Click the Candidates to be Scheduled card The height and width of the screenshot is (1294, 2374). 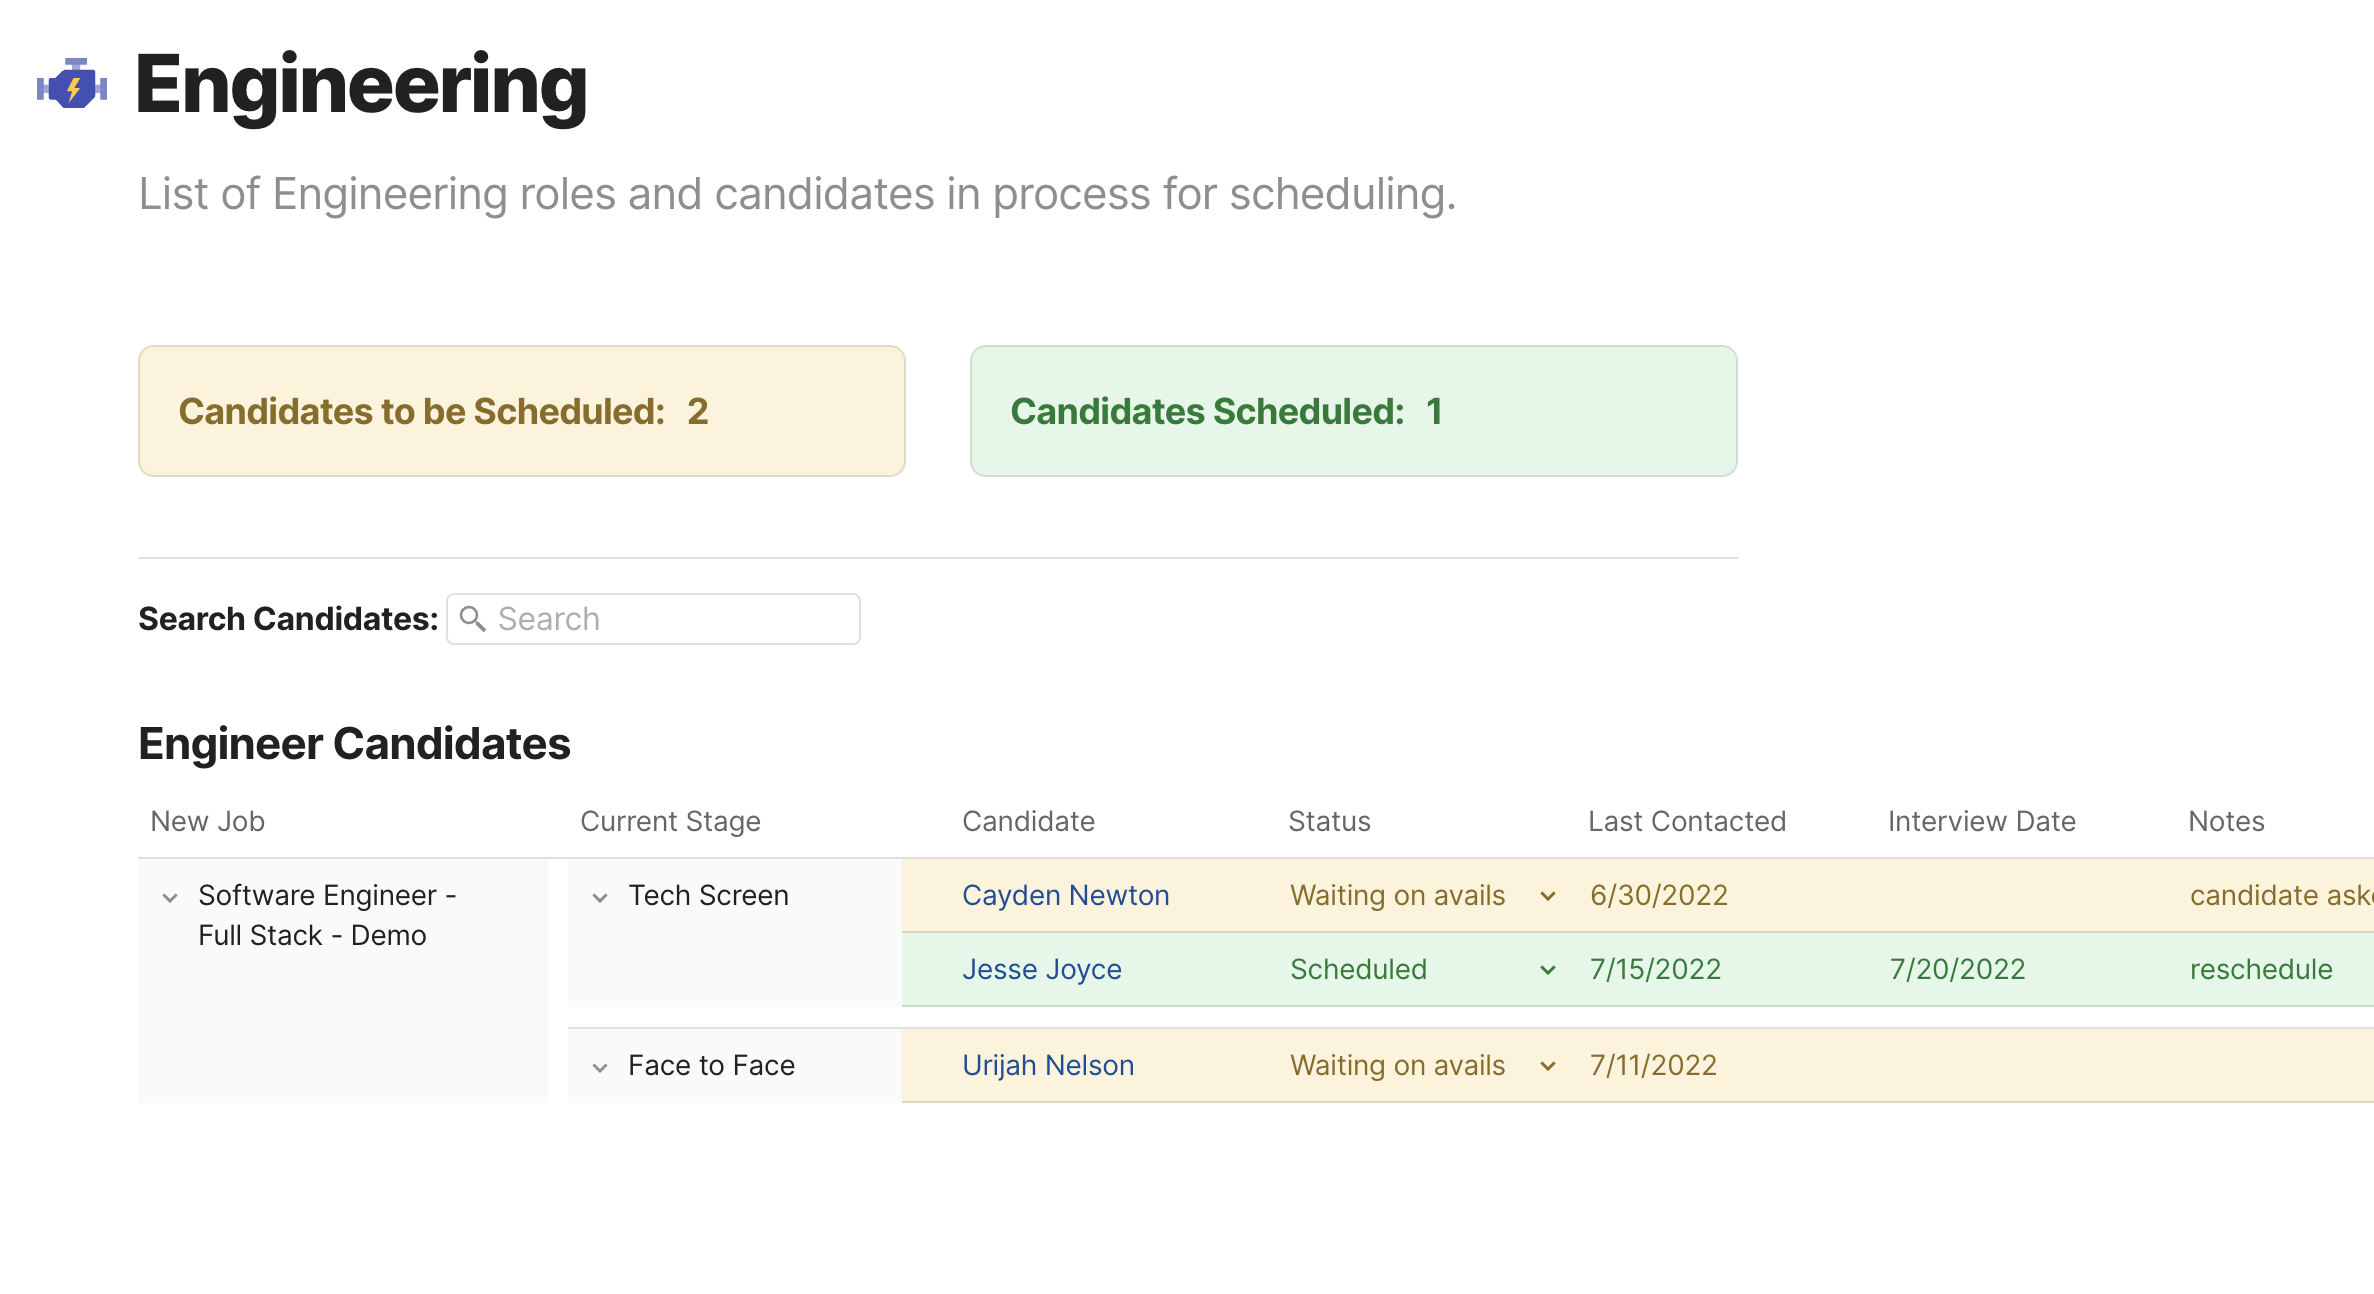(x=521, y=411)
